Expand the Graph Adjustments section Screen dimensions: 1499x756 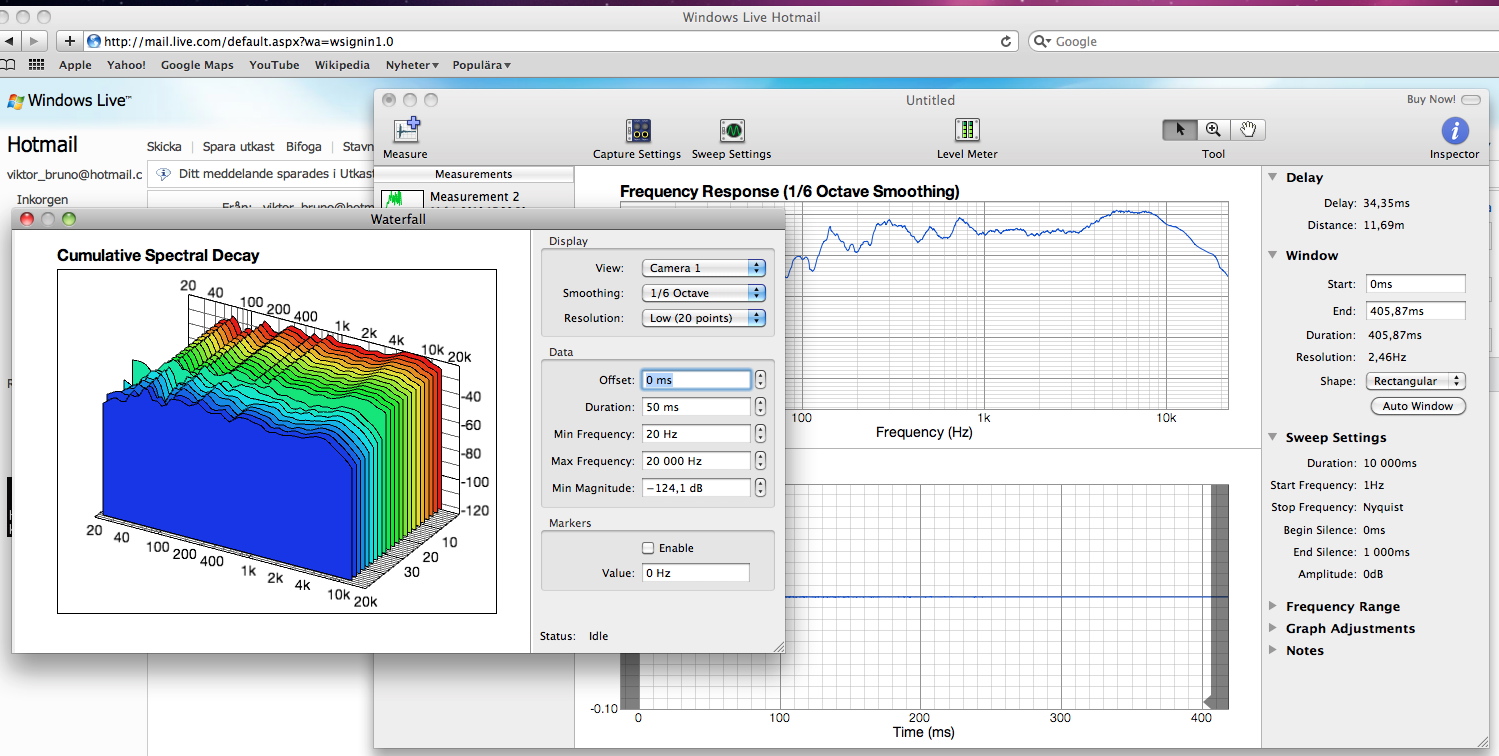1273,628
